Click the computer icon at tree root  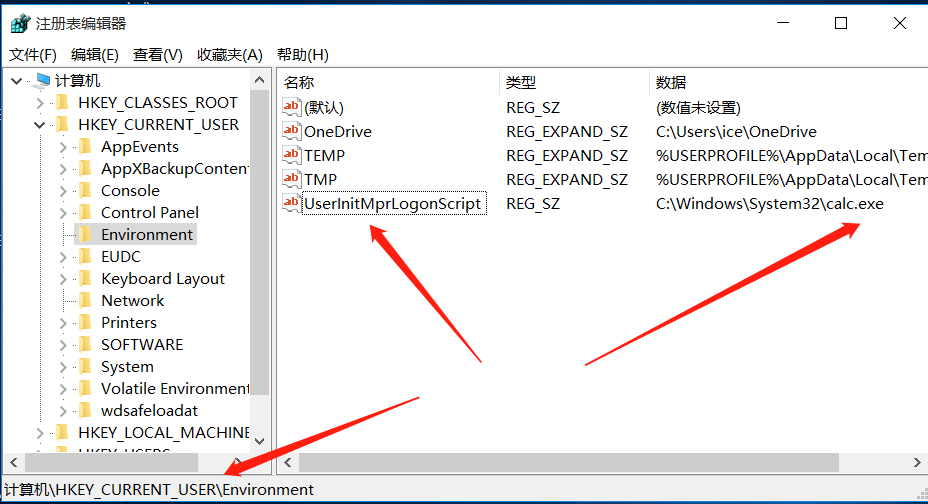[43, 80]
